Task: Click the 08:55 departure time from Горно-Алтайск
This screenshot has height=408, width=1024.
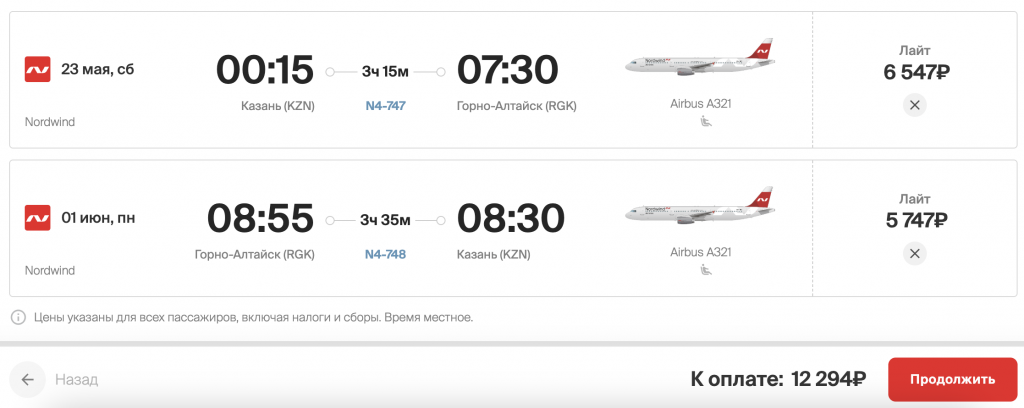Action: click(260, 218)
